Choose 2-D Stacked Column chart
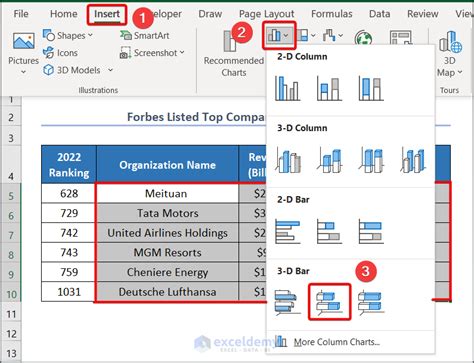This screenshot has width=474, height=363. pos(329,88)
